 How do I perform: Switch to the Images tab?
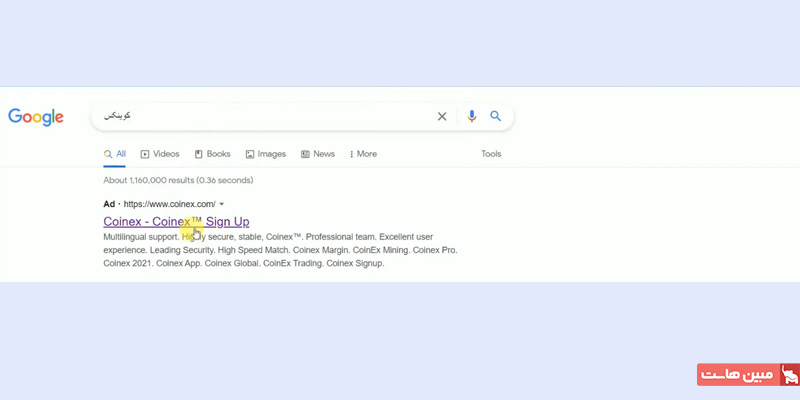pos(266,154)
